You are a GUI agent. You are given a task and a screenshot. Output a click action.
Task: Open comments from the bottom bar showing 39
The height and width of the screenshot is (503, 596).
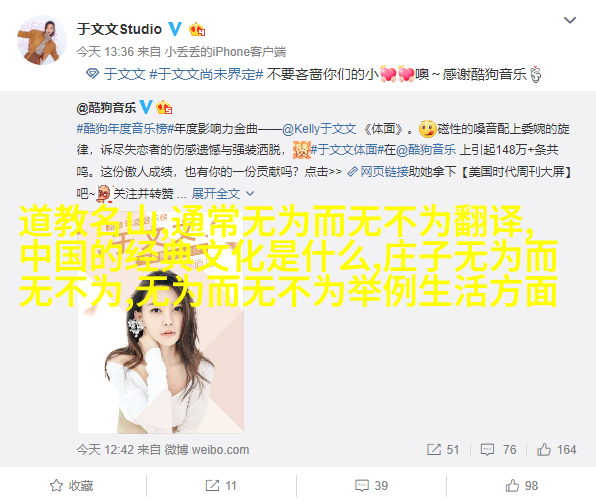pyautogui.click(x=371, y=486)
